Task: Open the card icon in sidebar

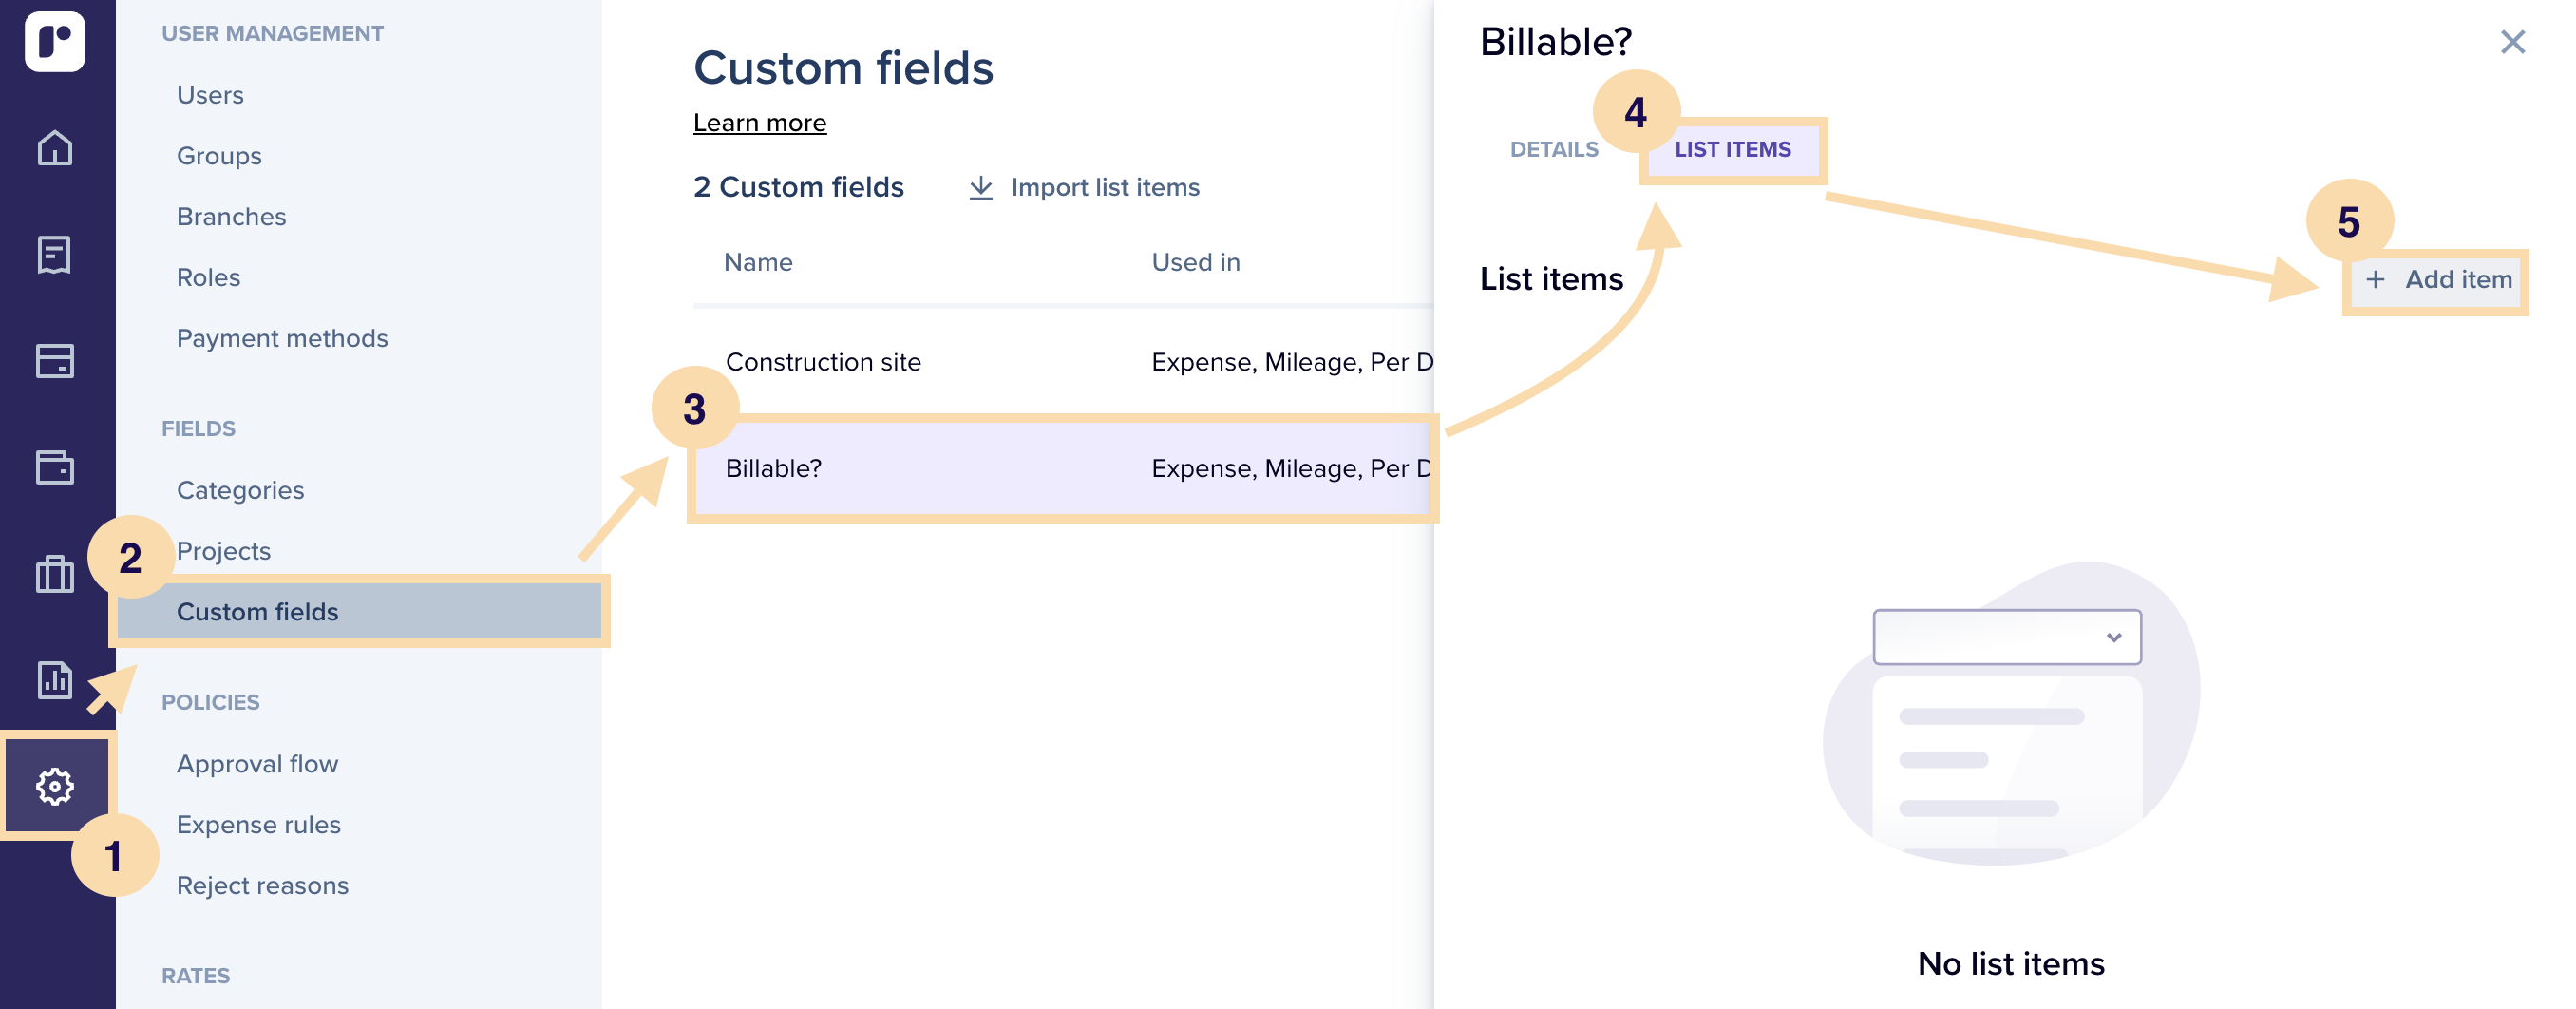Action: coord(55,361)
